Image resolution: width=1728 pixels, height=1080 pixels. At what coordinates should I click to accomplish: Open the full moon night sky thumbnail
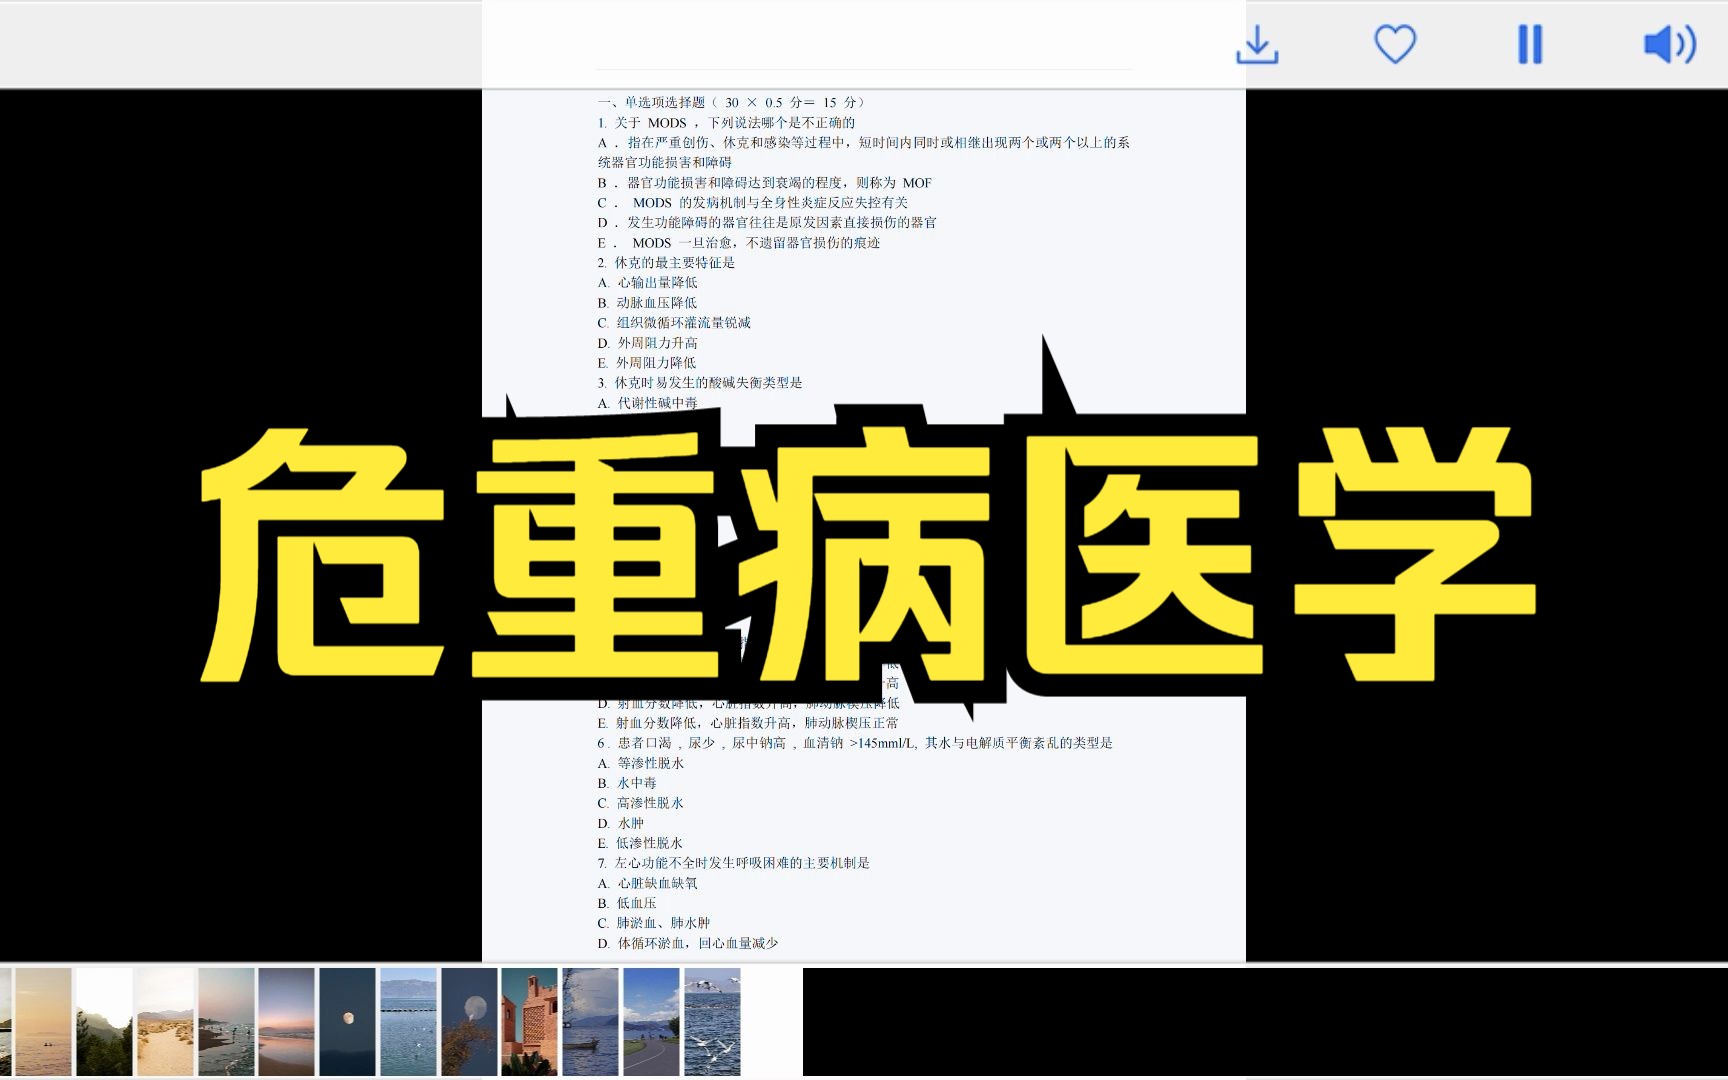(347, 1021)
